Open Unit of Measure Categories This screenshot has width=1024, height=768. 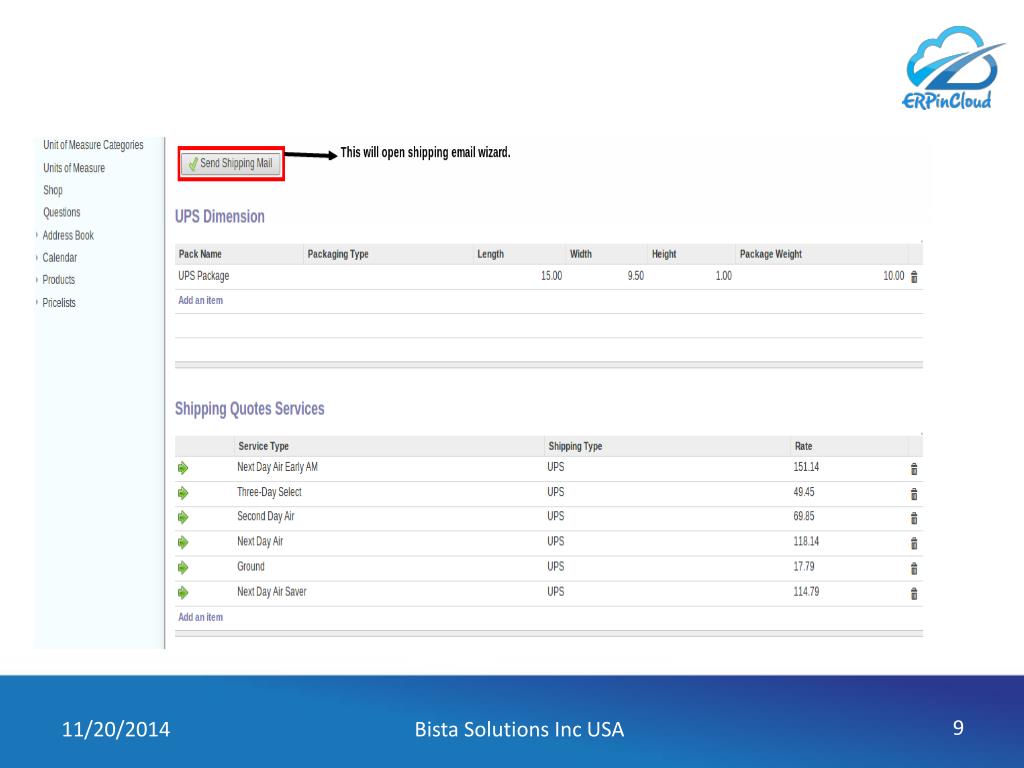click(x=93, y=145)
